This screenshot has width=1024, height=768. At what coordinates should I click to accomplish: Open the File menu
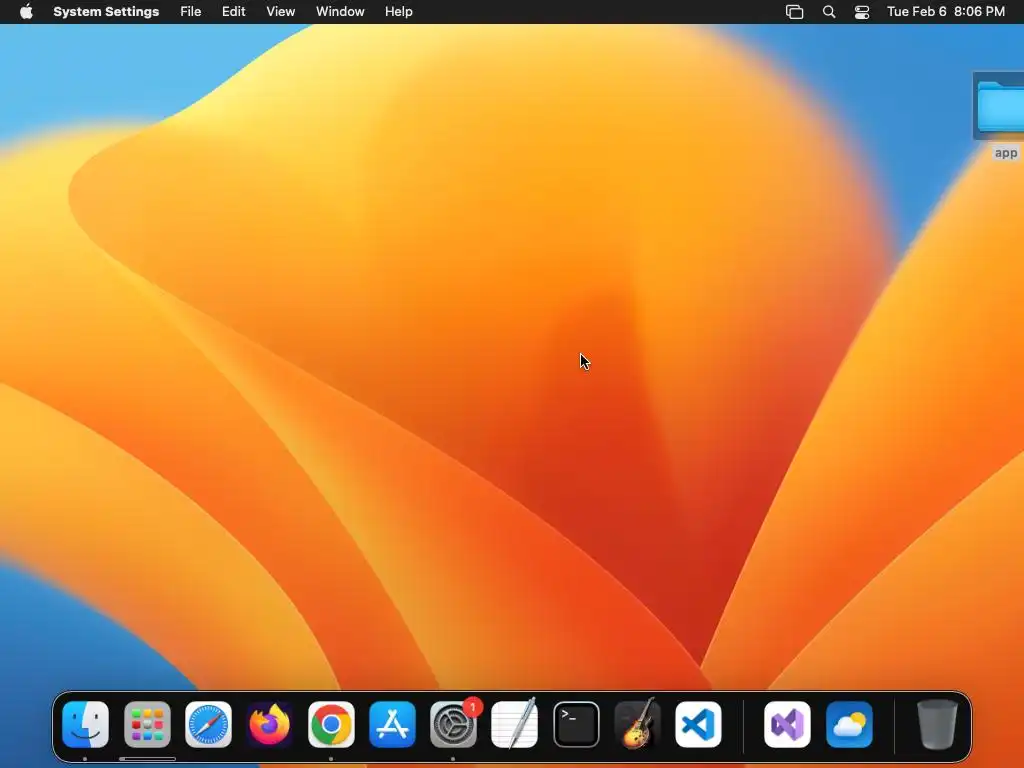(x=191, y=12)
